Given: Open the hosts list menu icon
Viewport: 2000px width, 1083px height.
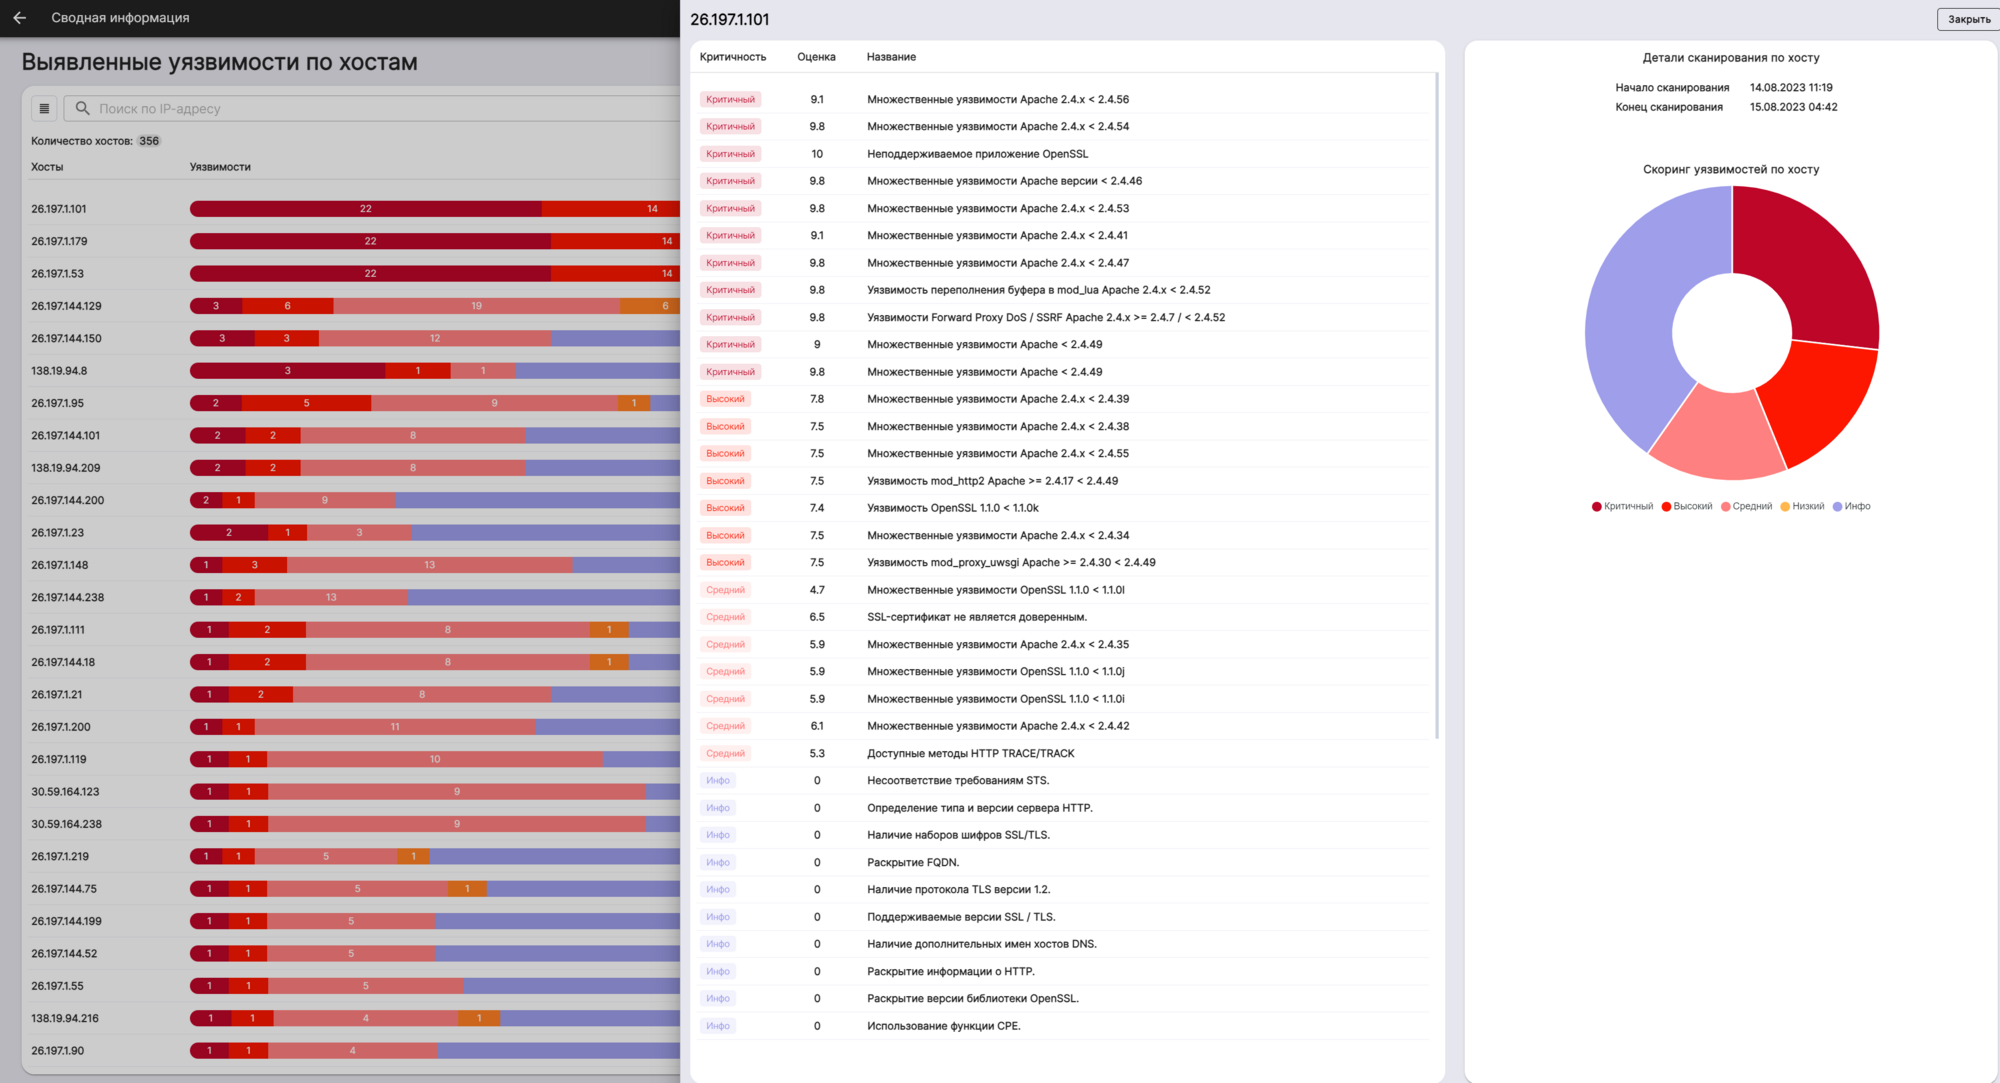Looking at the screenshot, I should coord(44,108).
